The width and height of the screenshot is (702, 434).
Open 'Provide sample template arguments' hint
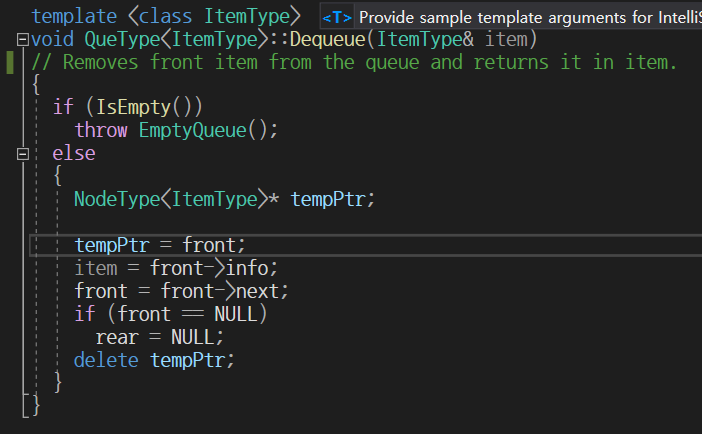coord(530,17)
